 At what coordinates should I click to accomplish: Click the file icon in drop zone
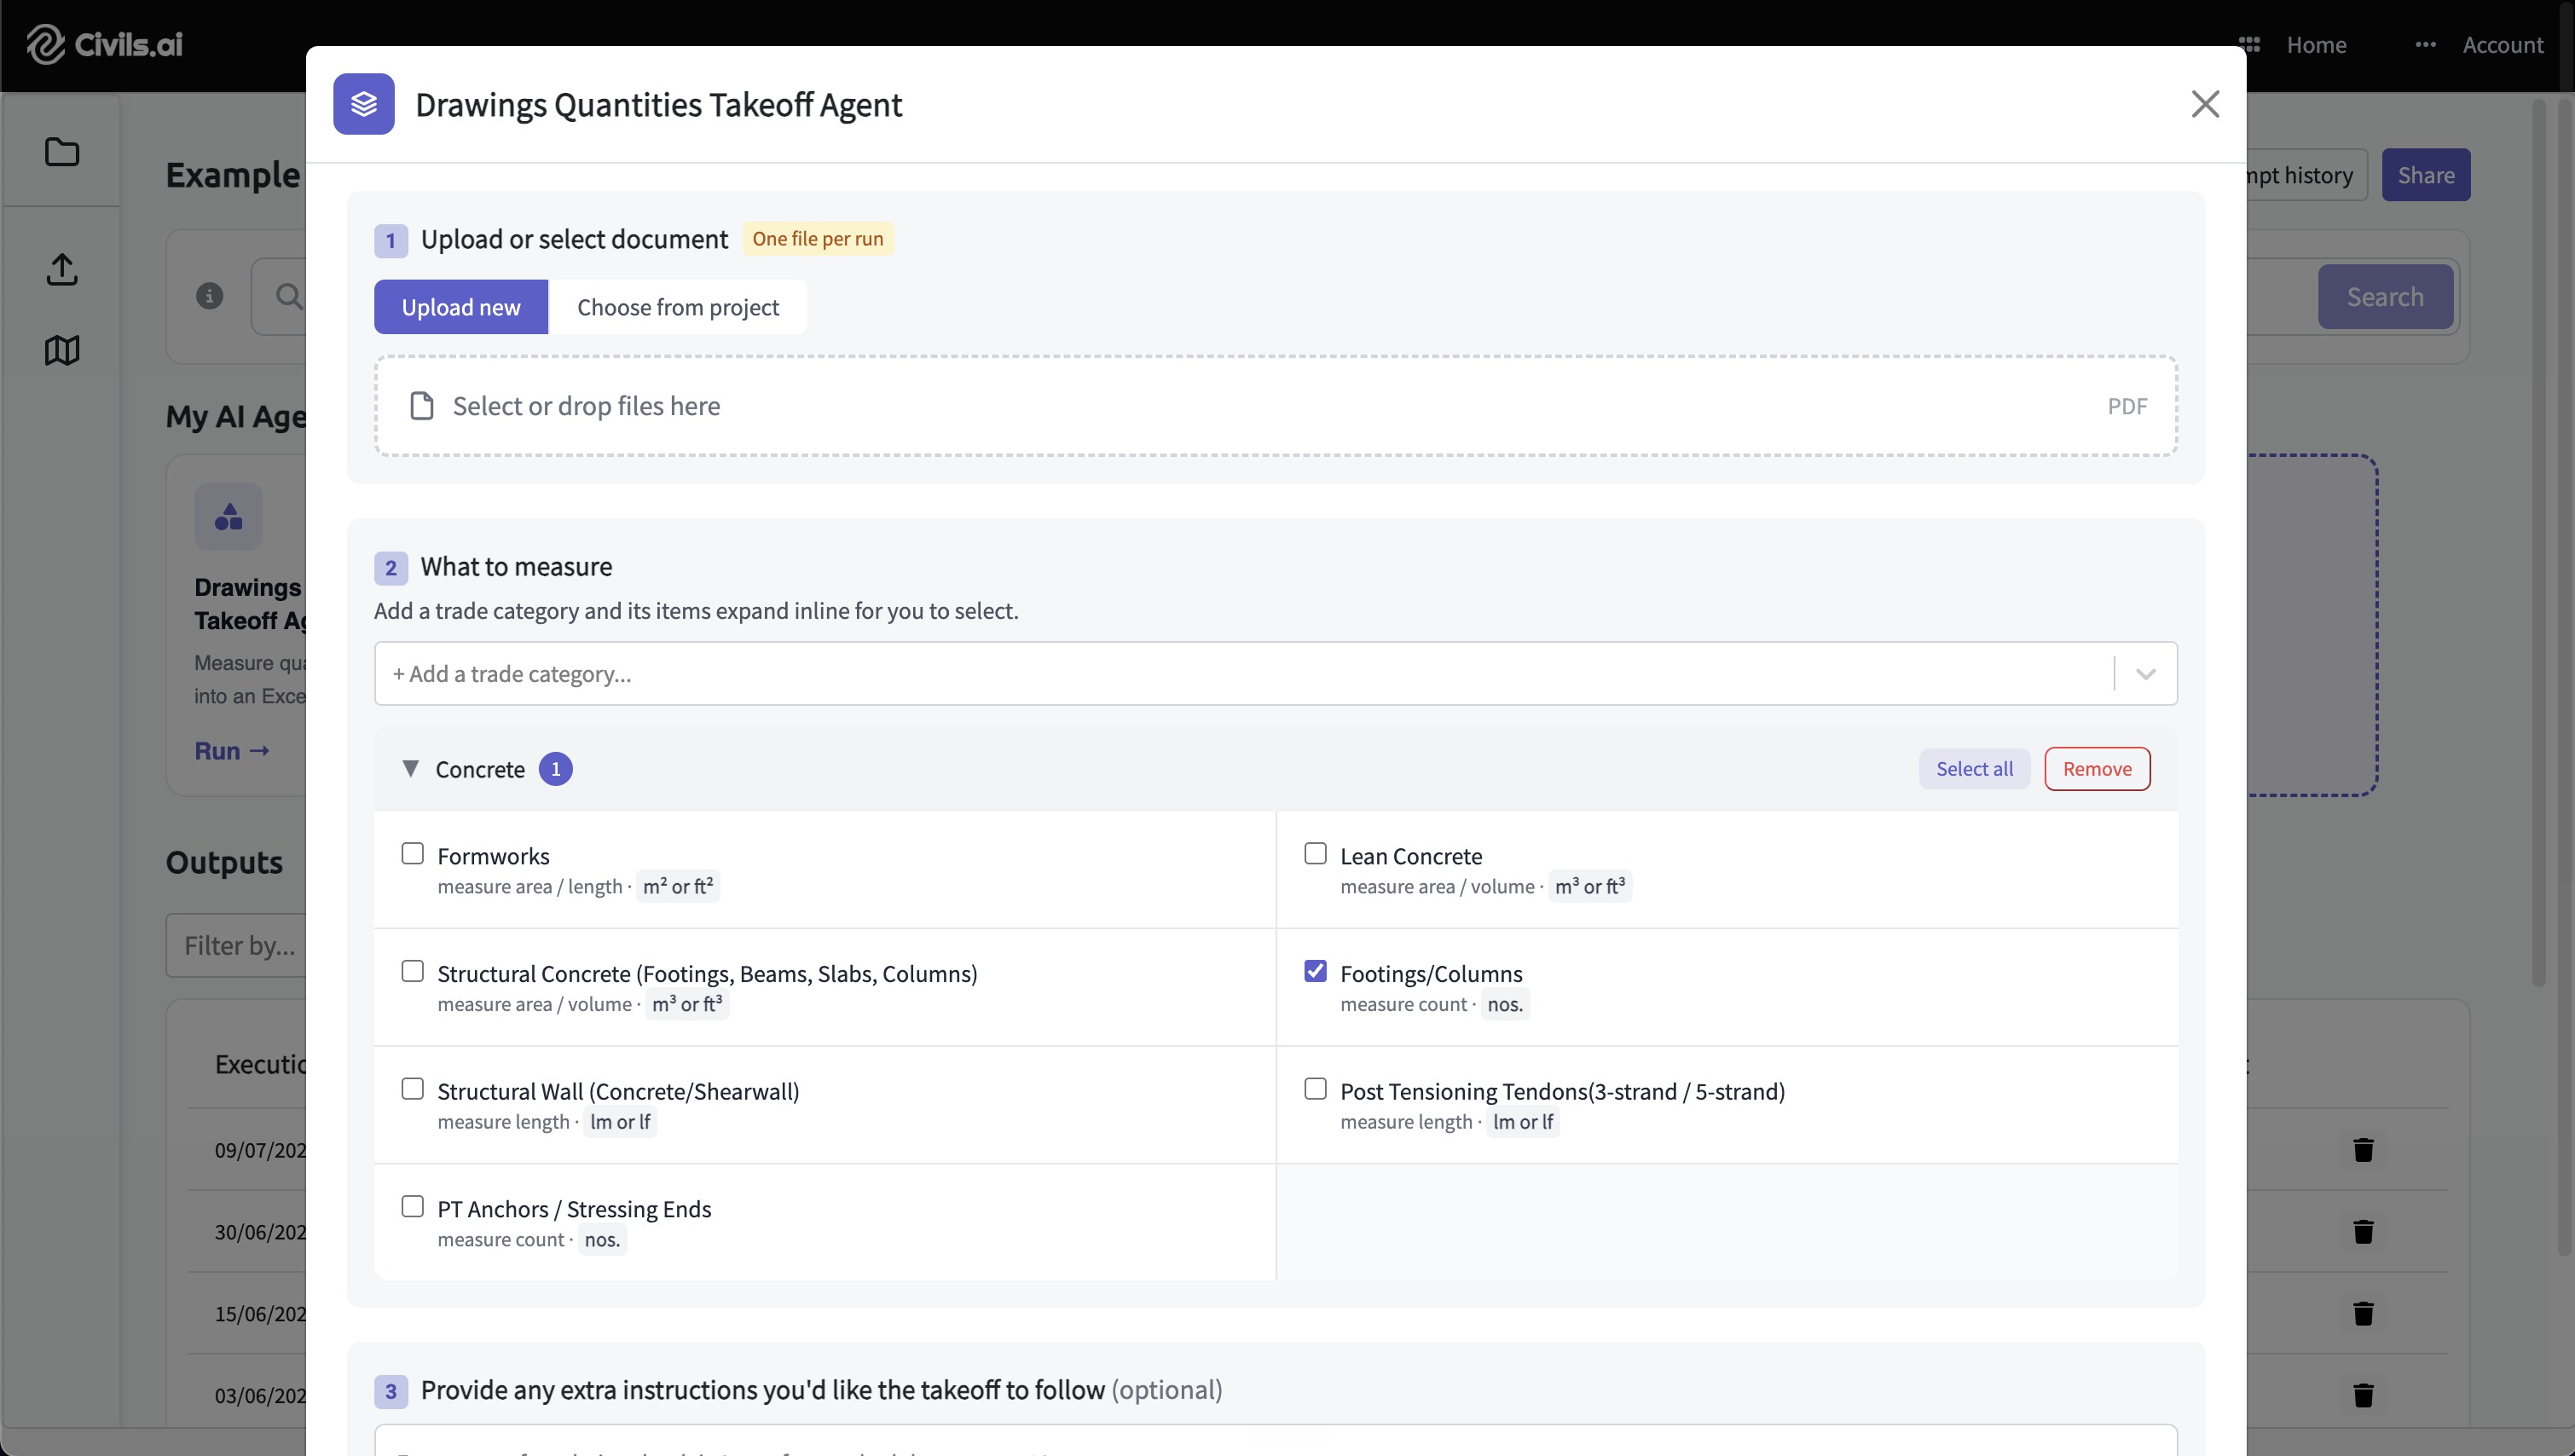(422, 406)
